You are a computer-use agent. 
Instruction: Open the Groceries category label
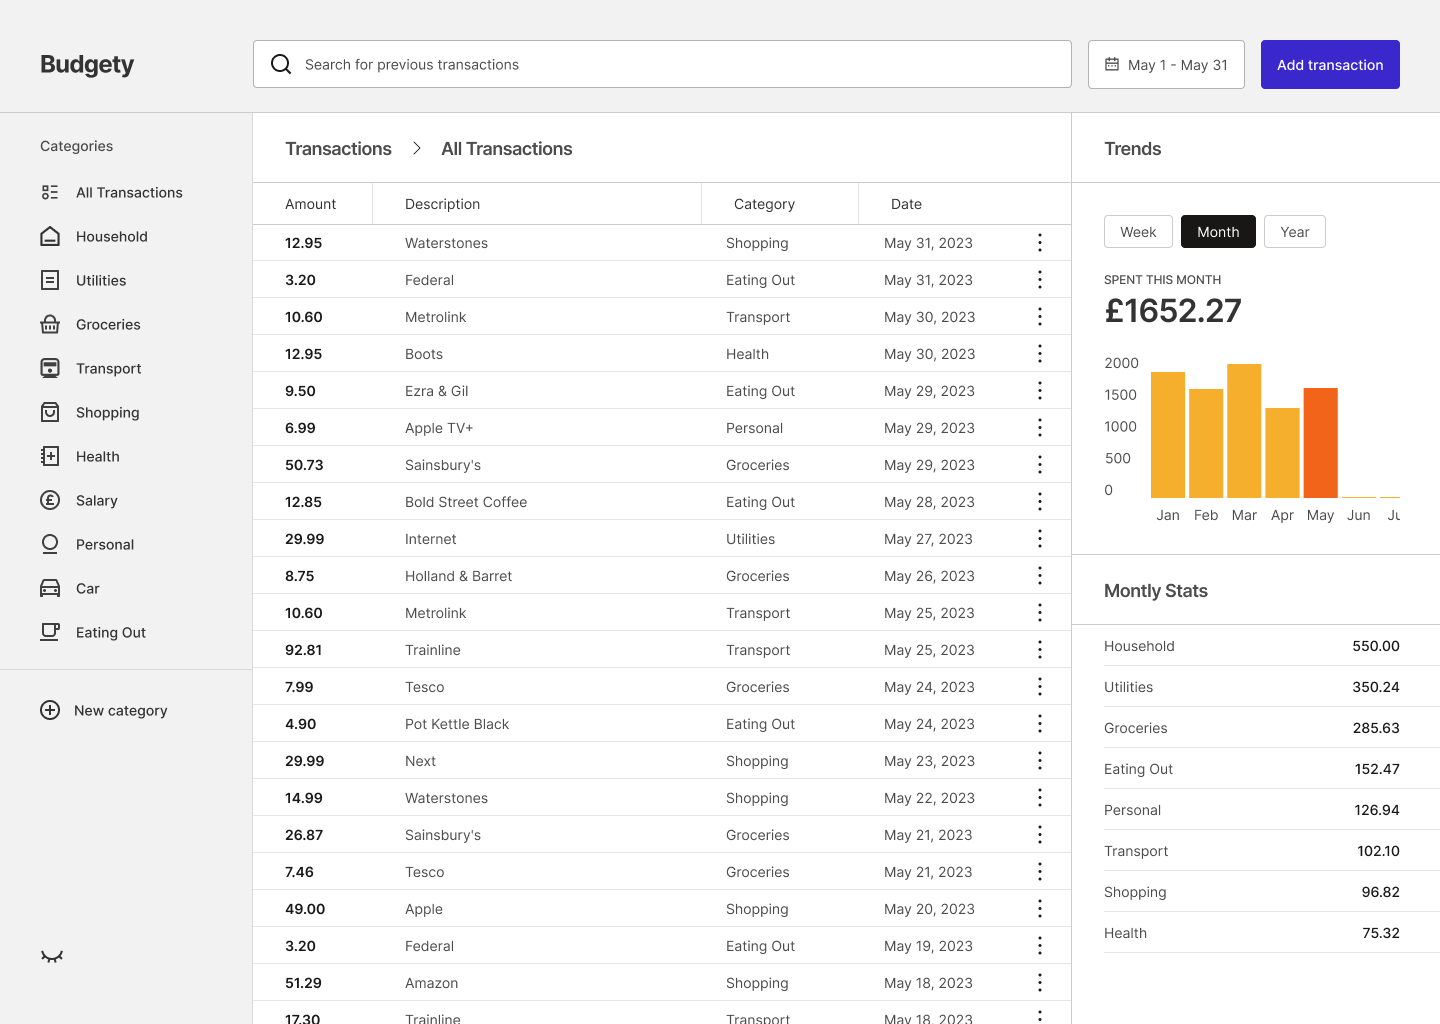tap(108, 324)
